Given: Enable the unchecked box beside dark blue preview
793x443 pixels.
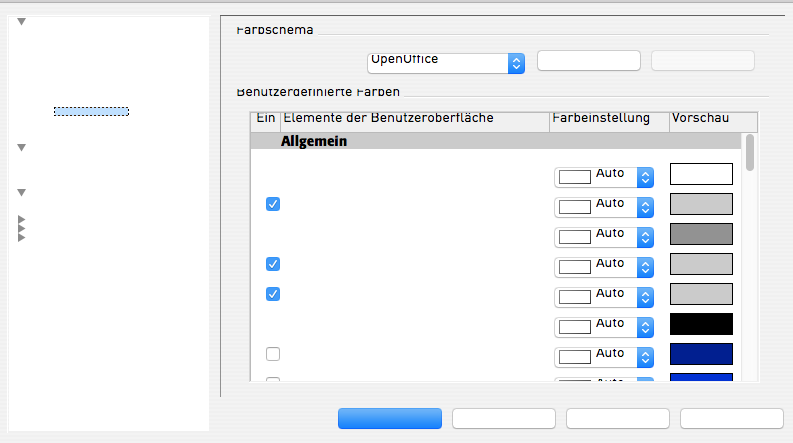Looking at the screenshot, I should tap(273, 354).
